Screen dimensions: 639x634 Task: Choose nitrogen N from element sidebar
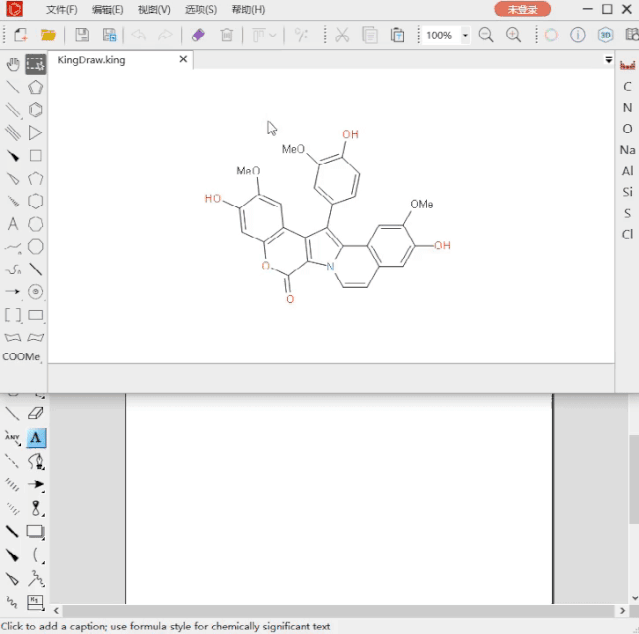click(627, 108)
